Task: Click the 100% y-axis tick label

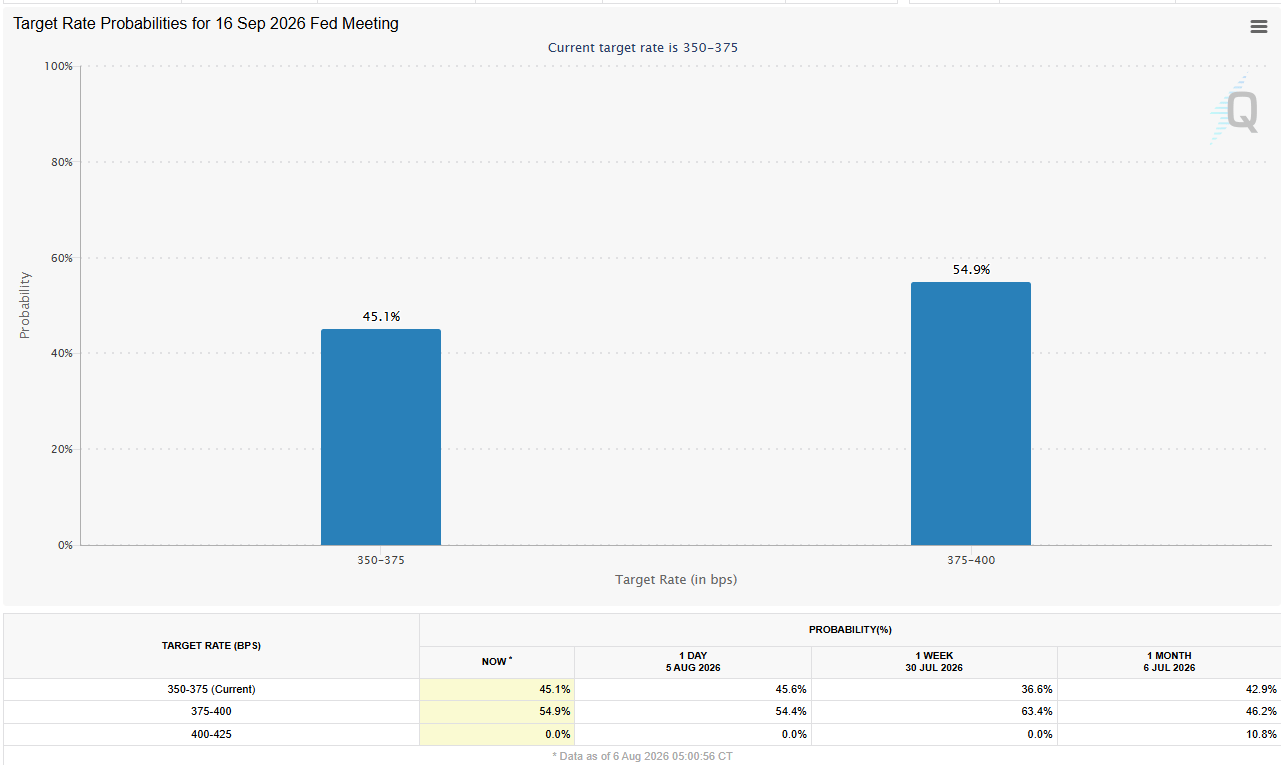Action: tap(58, 66)
